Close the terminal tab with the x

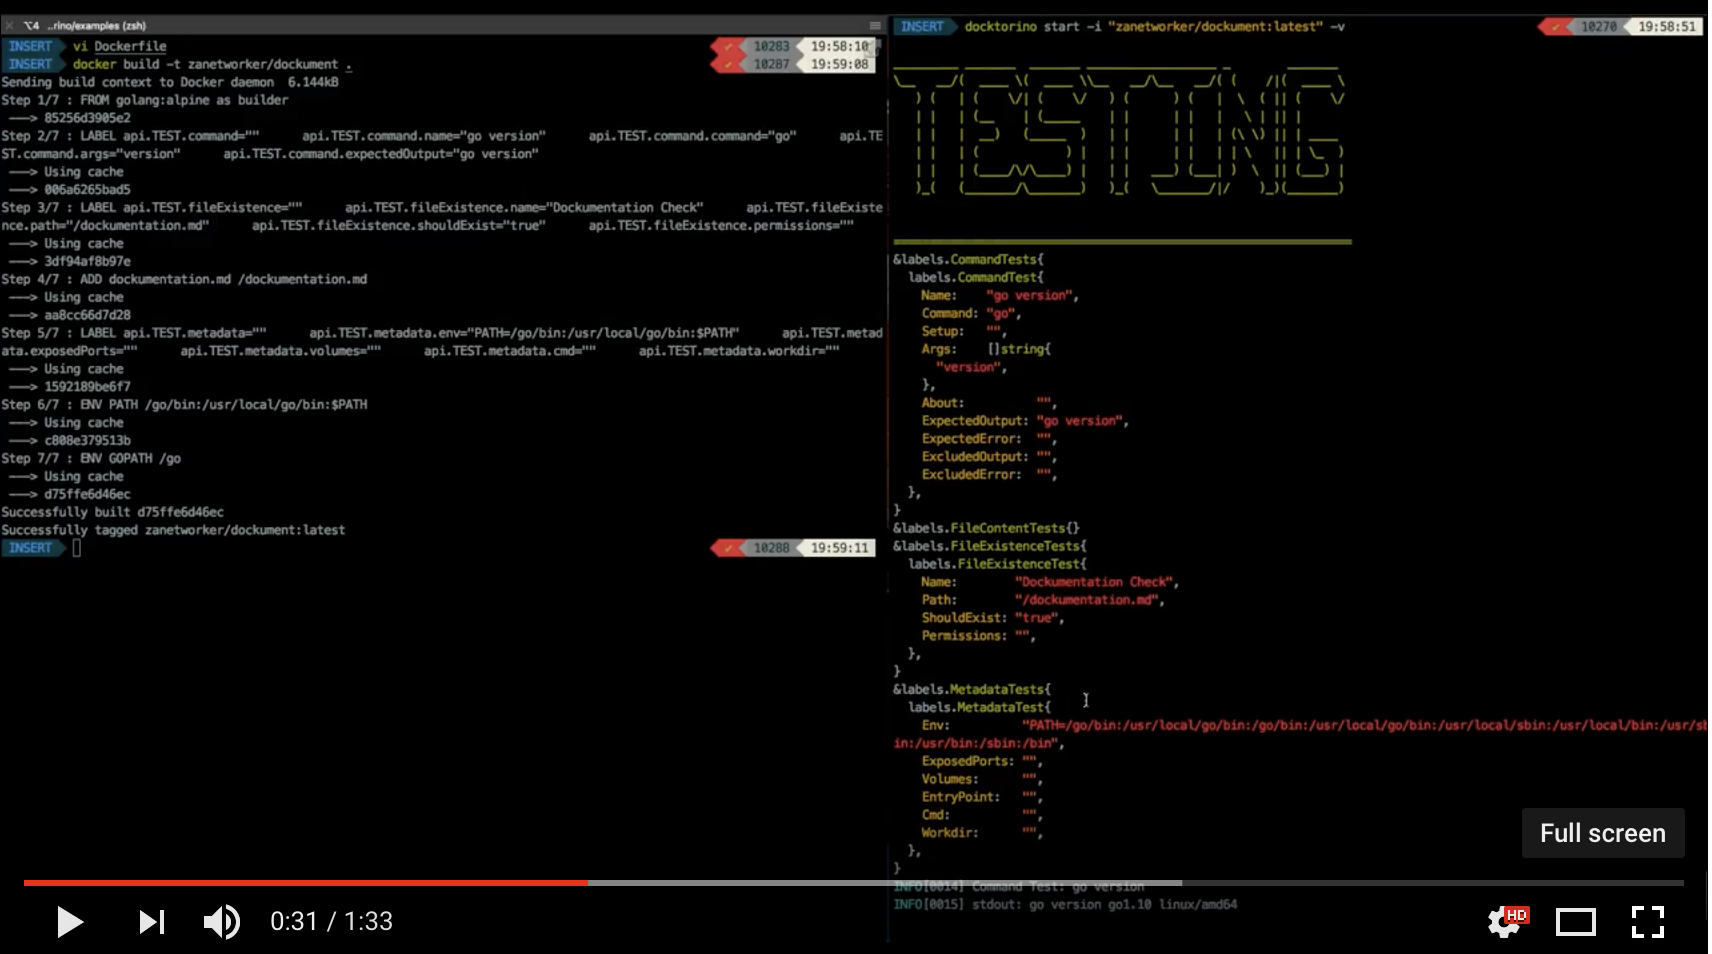pos(9,25)
